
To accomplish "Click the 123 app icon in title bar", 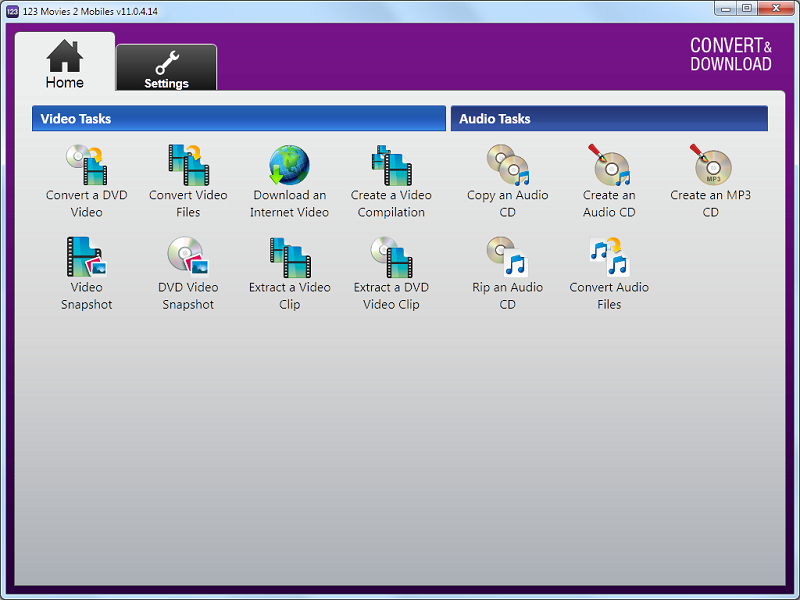I will [x=11, y=11].
